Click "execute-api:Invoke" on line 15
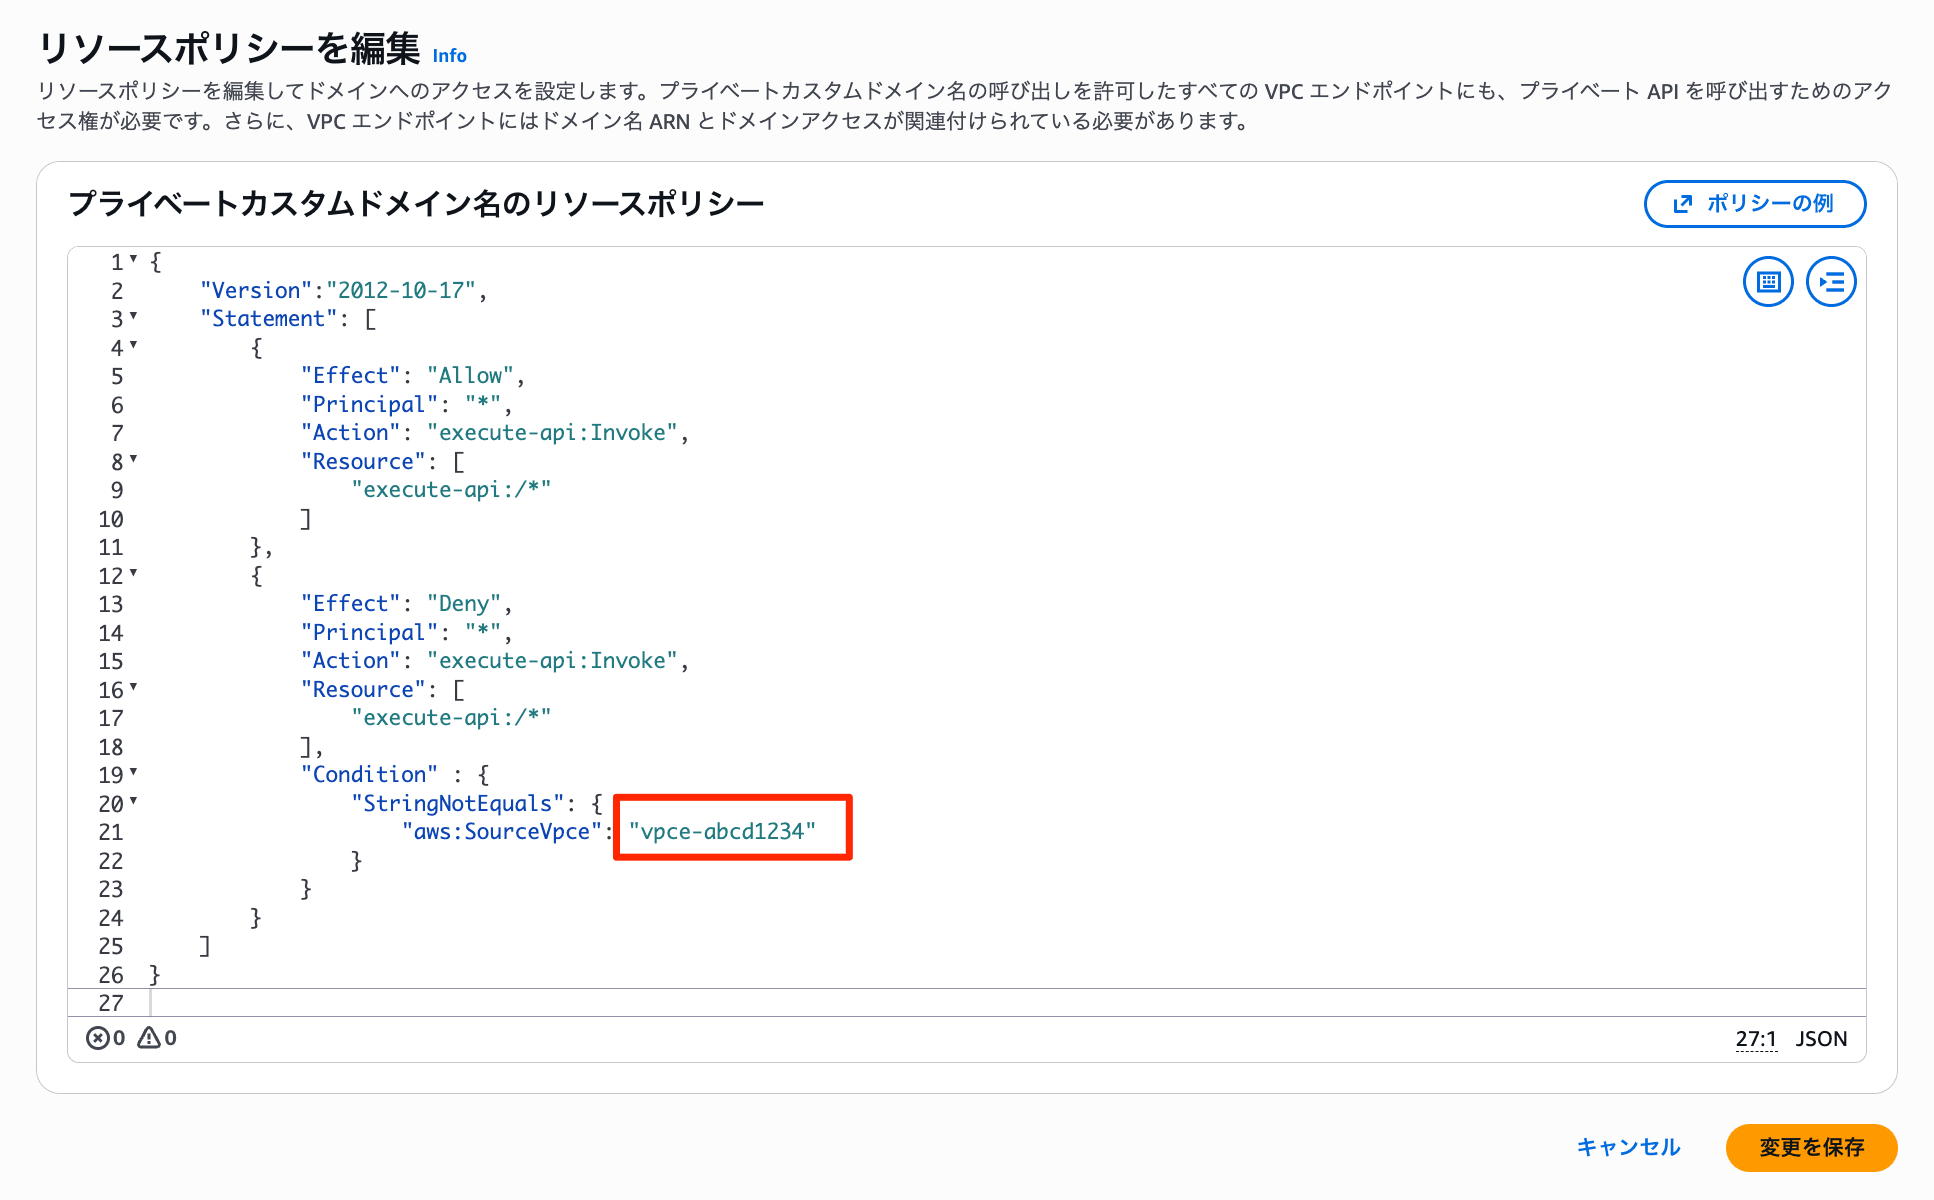This screenshot has height=1200, width=1934. 552,660
